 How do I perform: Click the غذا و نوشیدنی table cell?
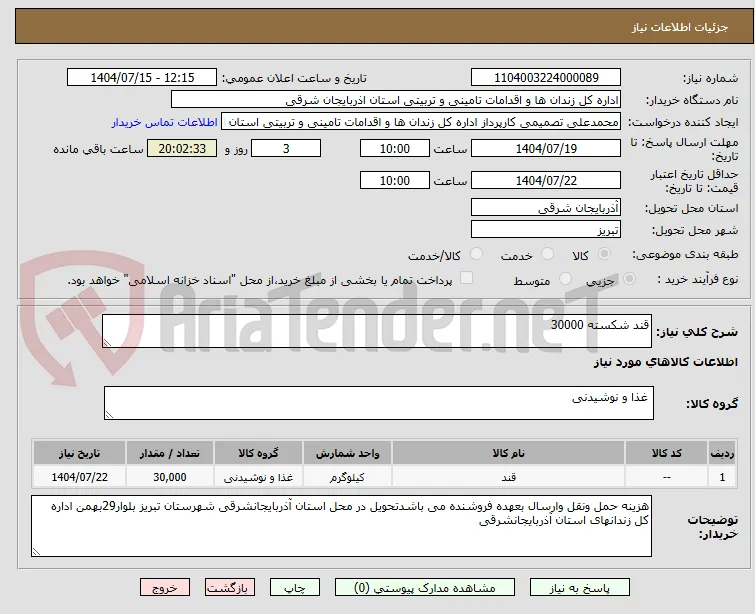258,477
